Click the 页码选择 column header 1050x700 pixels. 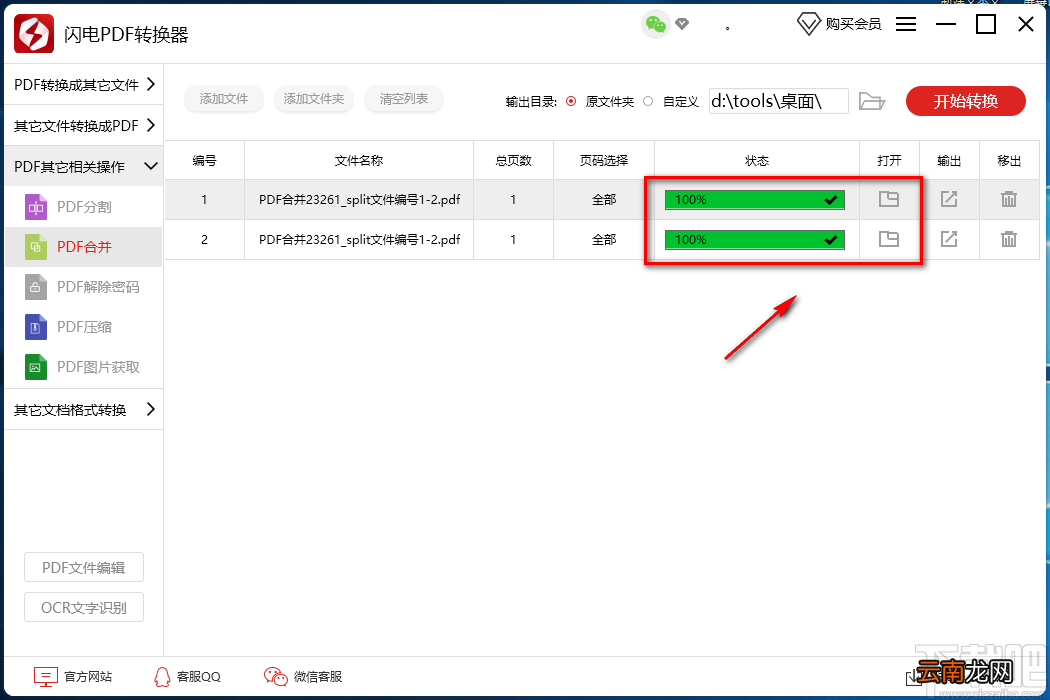pos(604,161)
